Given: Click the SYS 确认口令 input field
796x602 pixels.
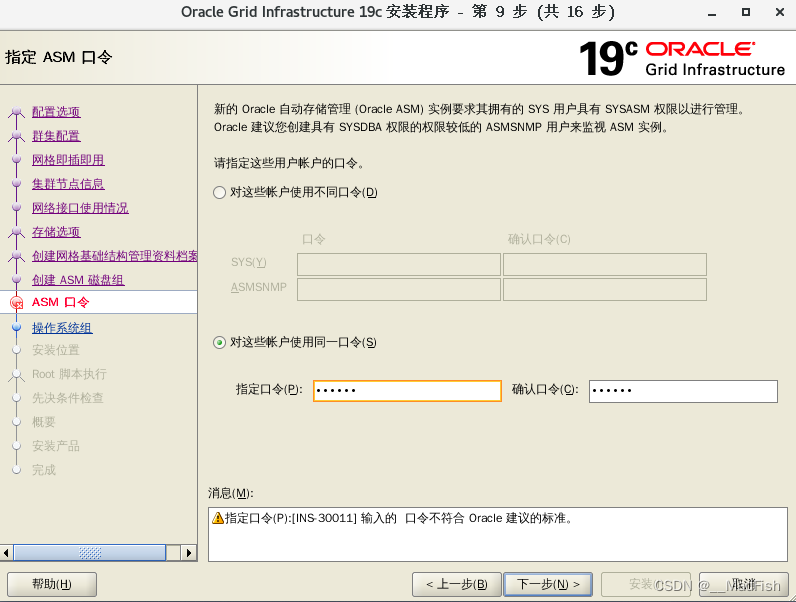Looking at the screenshot, I should [x=605, y=264].
